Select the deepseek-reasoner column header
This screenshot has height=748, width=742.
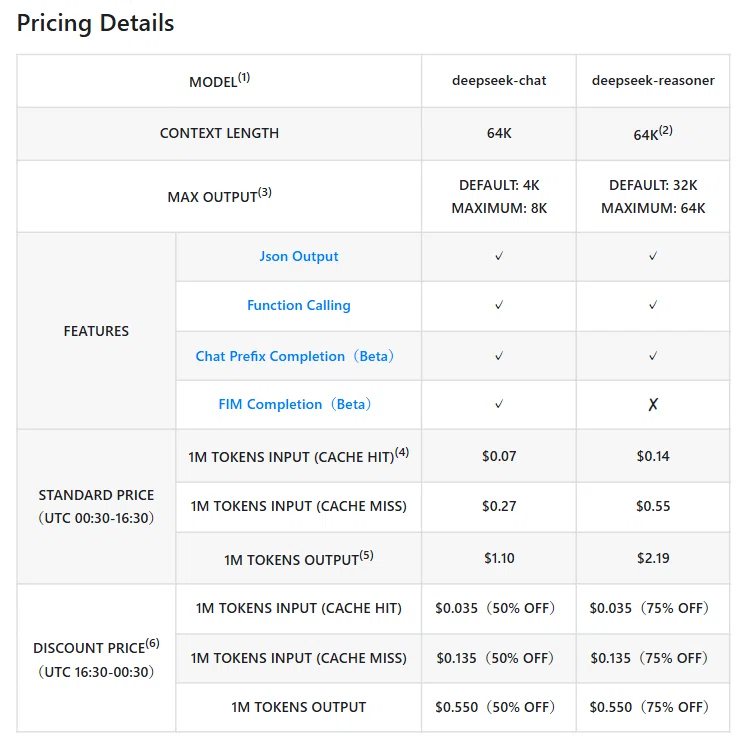click(653, 81)
